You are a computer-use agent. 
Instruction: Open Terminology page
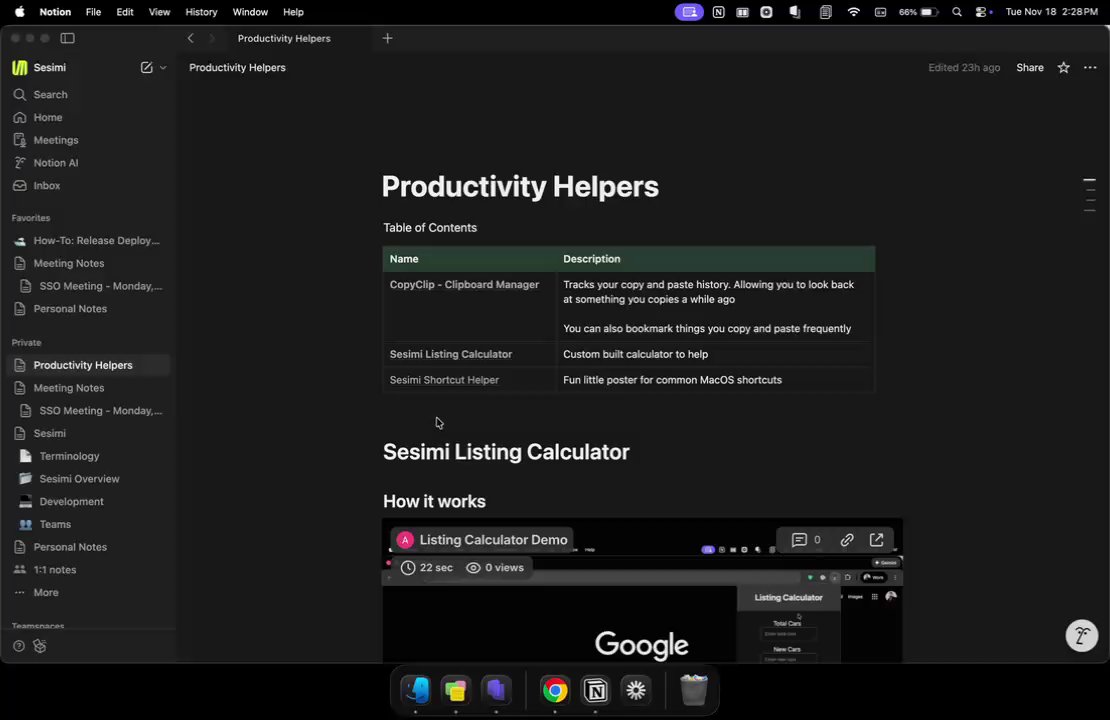(88, 455)
